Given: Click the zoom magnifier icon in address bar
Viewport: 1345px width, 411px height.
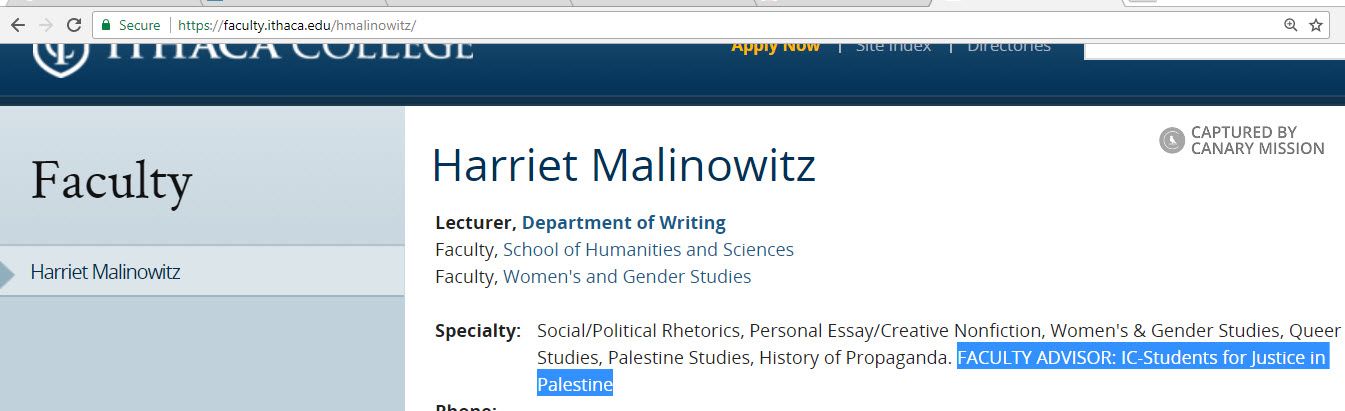Looking at the screenshot, I should (1290, 25).
